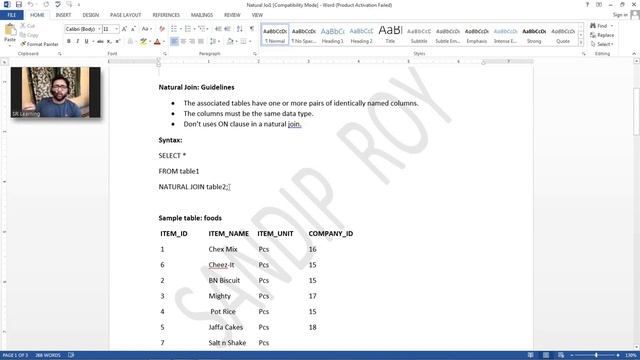Viewport: 640px width, 360px height.
Task: Apply the No Spacing style
Action: (304, 35)
